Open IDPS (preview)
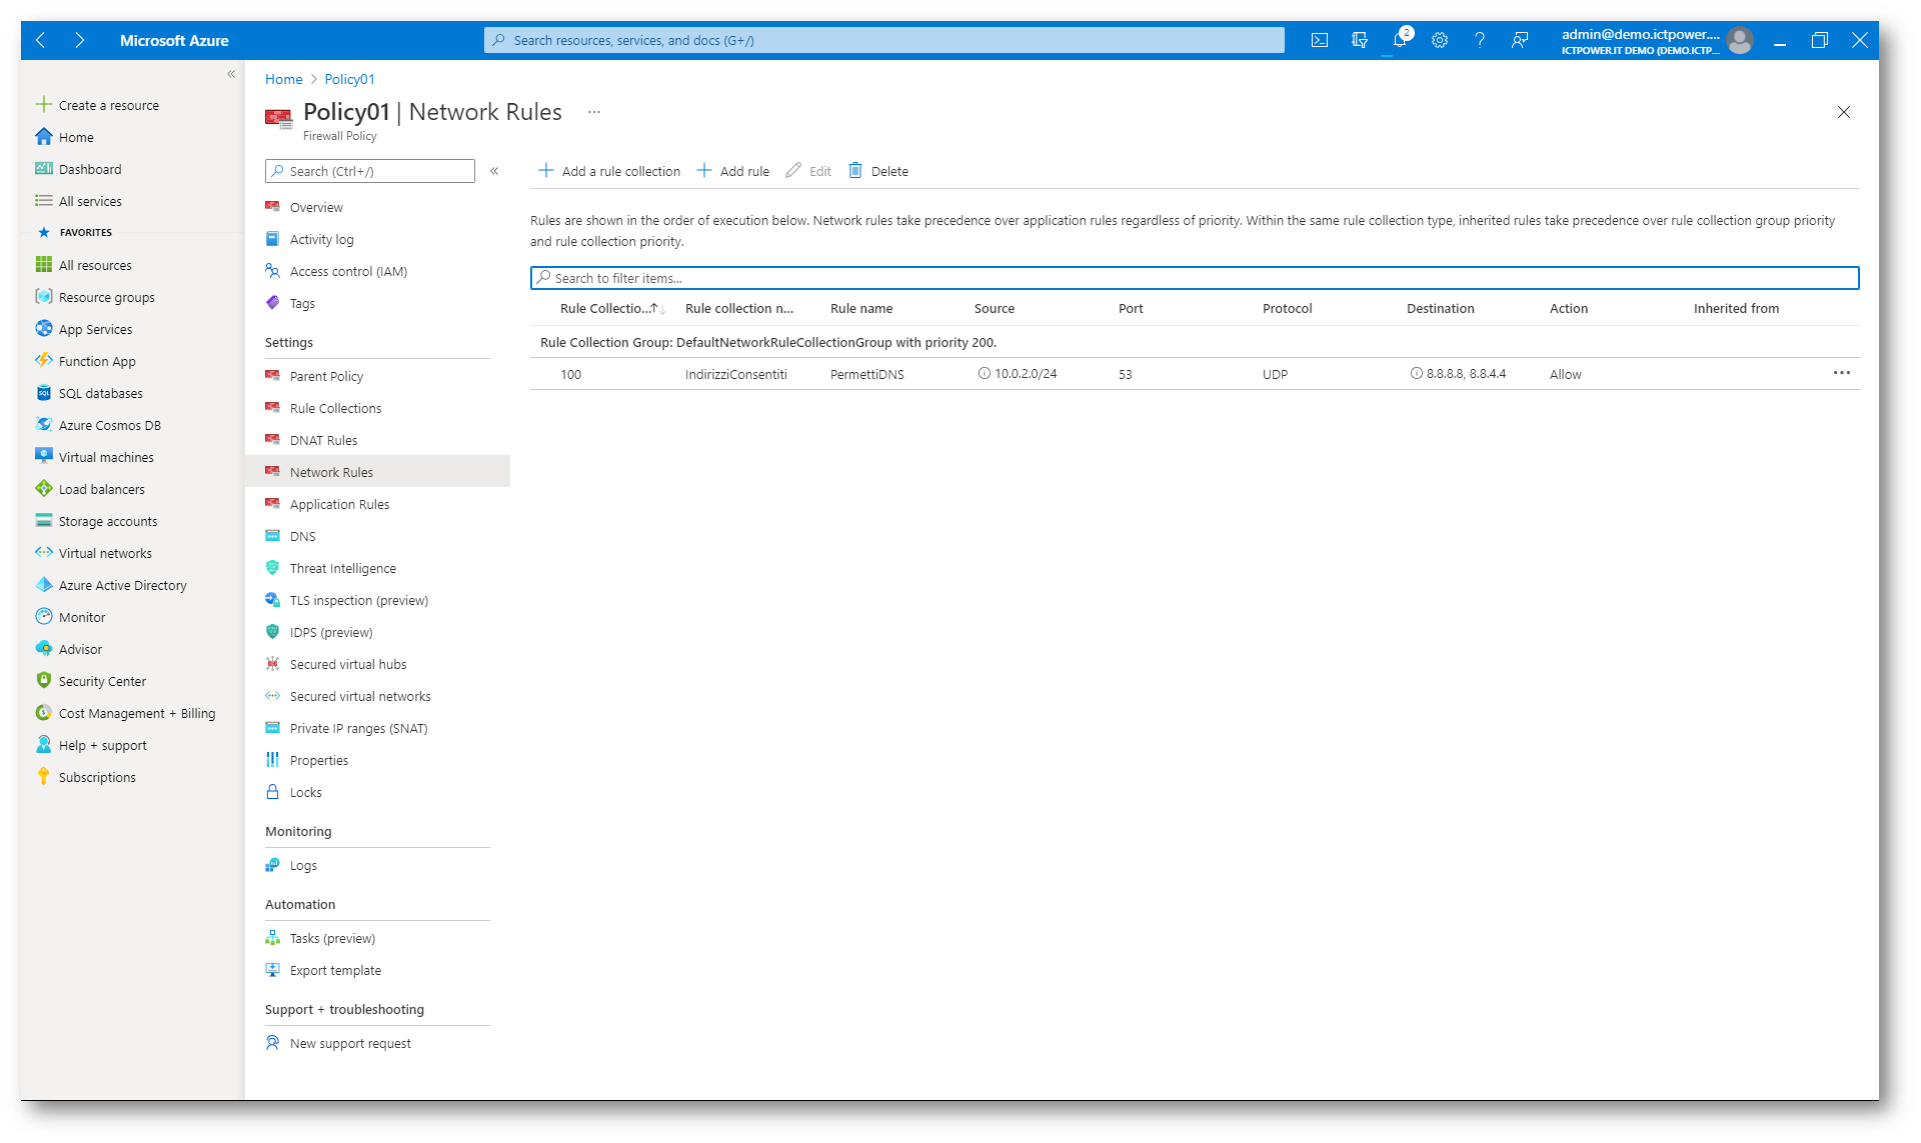Viewport: 1921px width, 1143px height. pyautogui.click(x=331, y=632)
